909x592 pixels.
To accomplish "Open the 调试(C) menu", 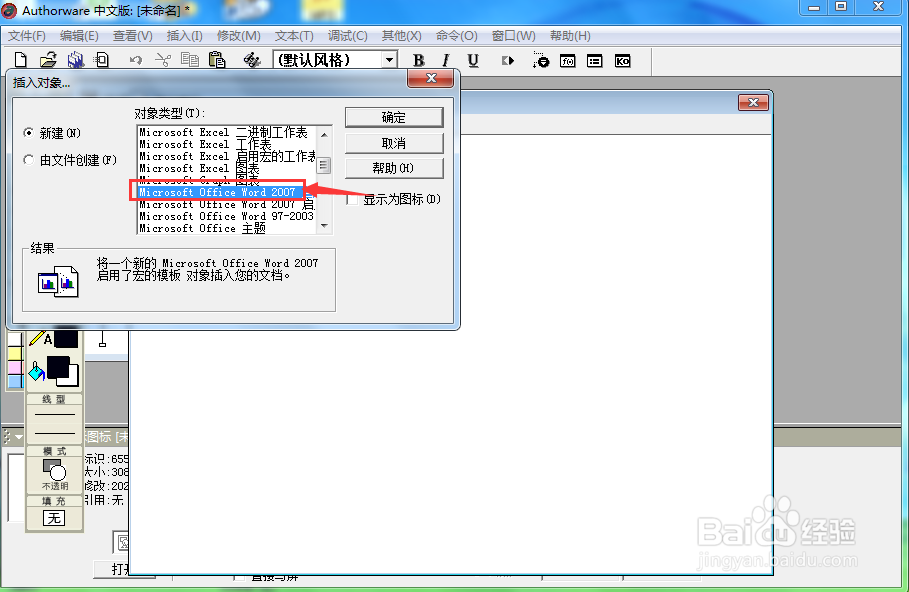I will (x=347, y=36).
